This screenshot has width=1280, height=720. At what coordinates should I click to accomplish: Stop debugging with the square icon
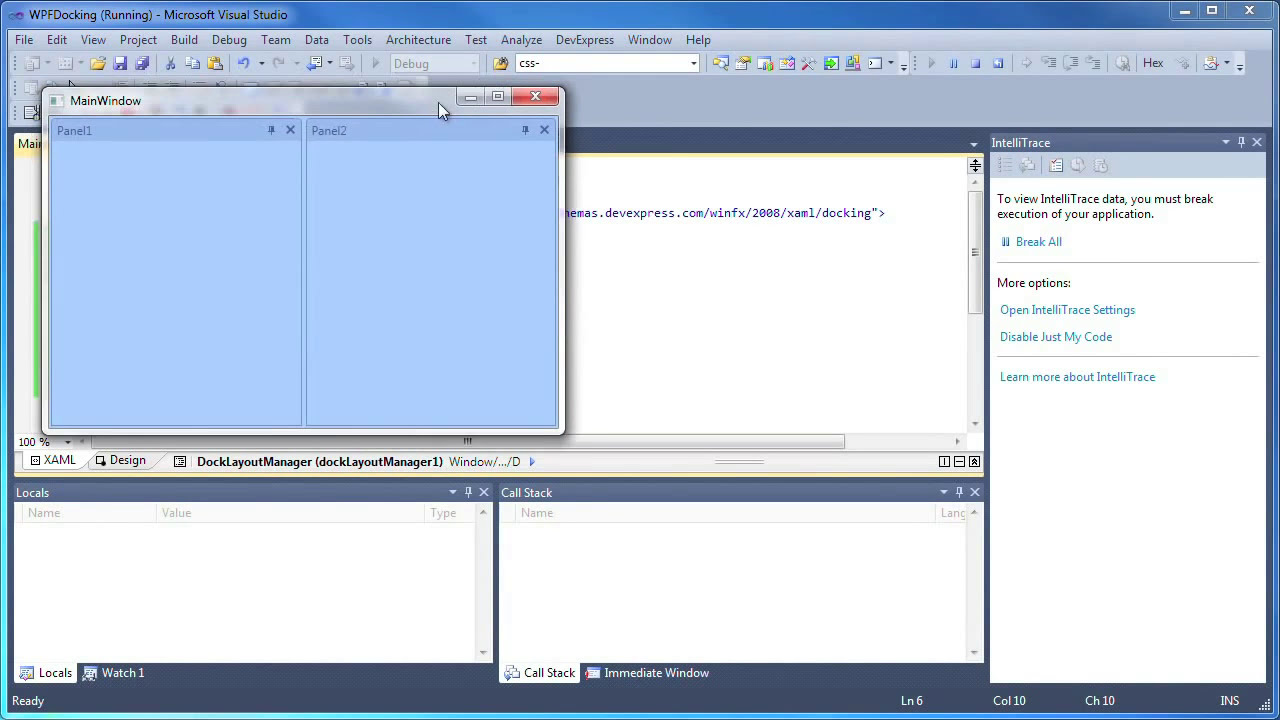click(976, 63)
